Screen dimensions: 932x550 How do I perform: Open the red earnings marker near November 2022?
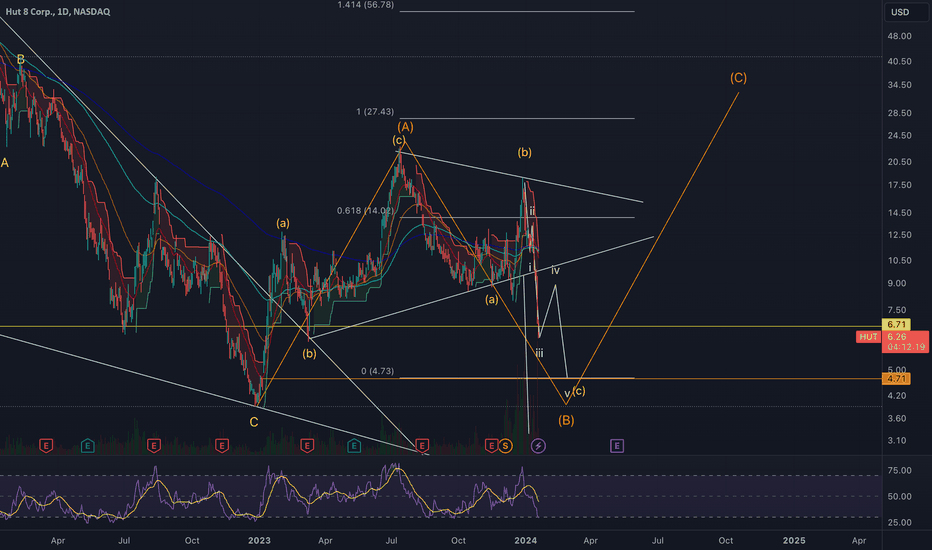point(222,445)
